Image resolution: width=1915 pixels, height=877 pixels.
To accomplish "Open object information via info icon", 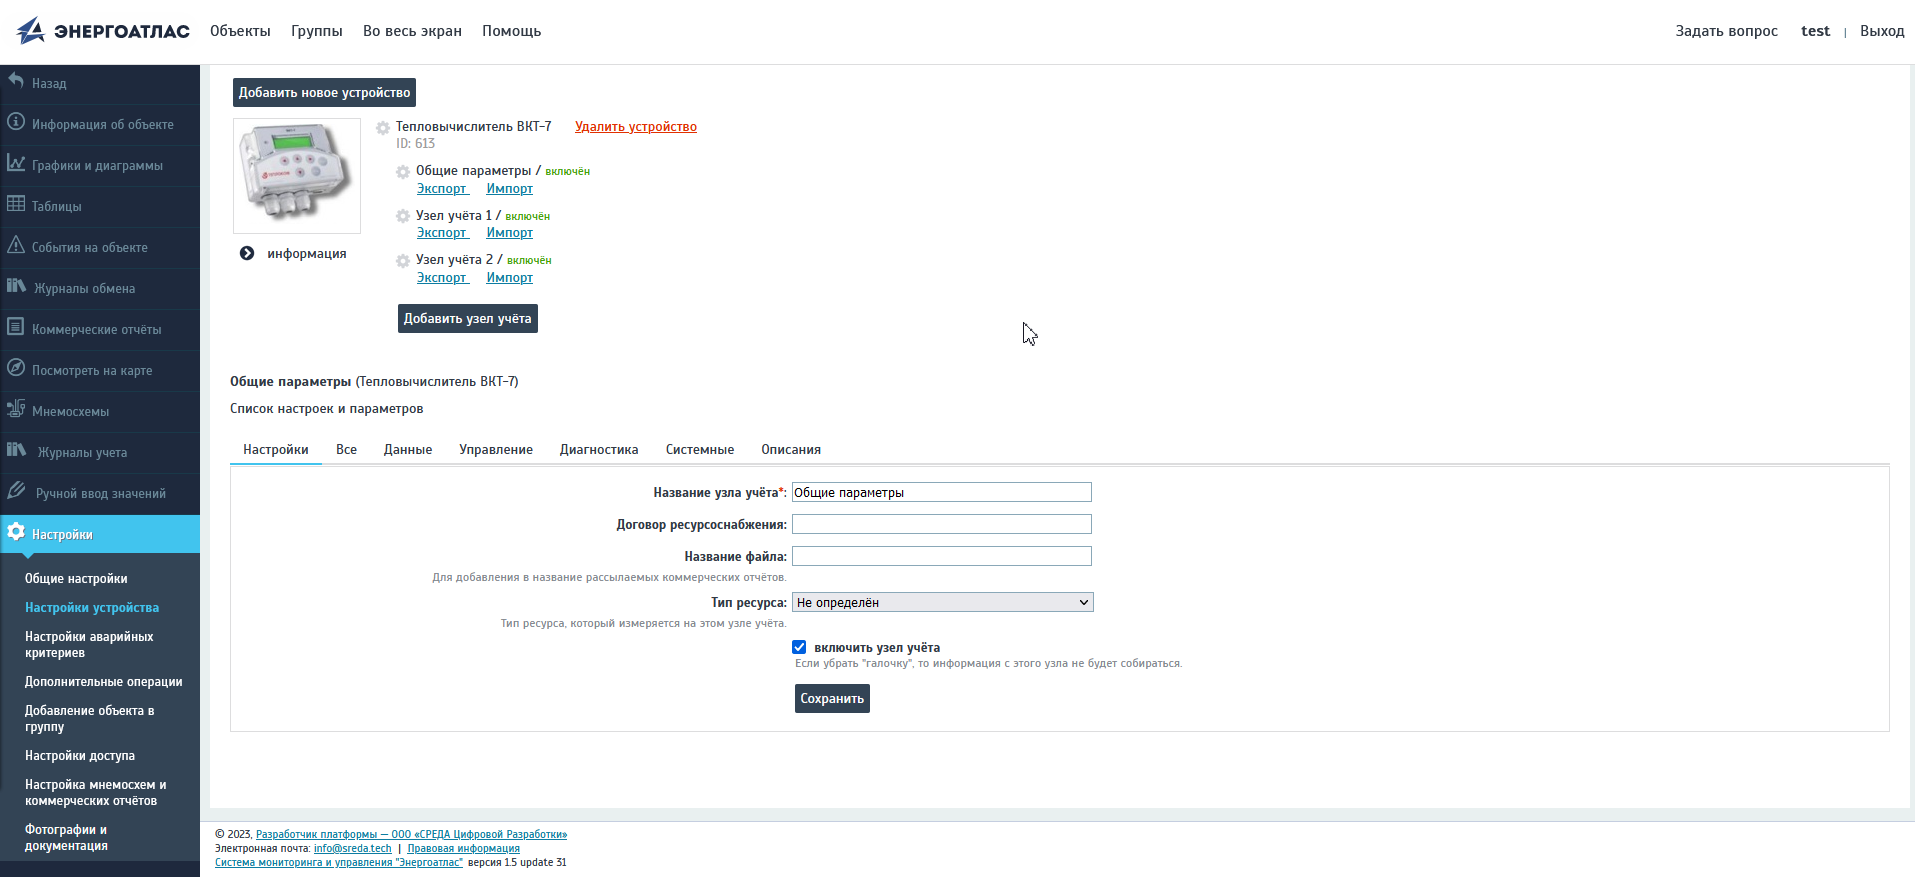I will (16, 122).
